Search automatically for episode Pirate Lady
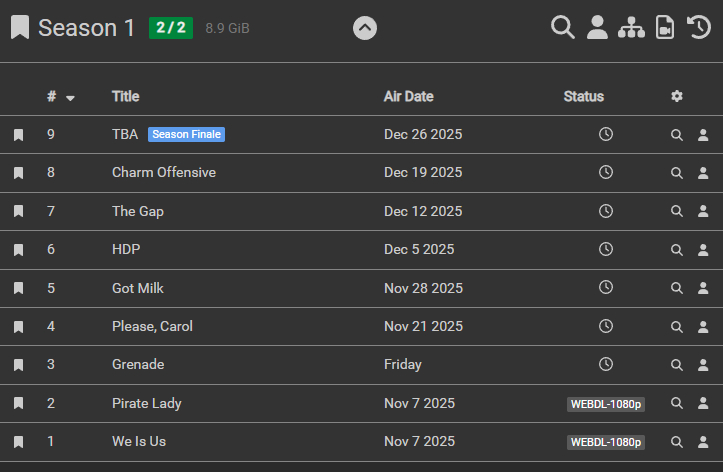Viewport: 723px width, 472px height. tap(677, 403)
